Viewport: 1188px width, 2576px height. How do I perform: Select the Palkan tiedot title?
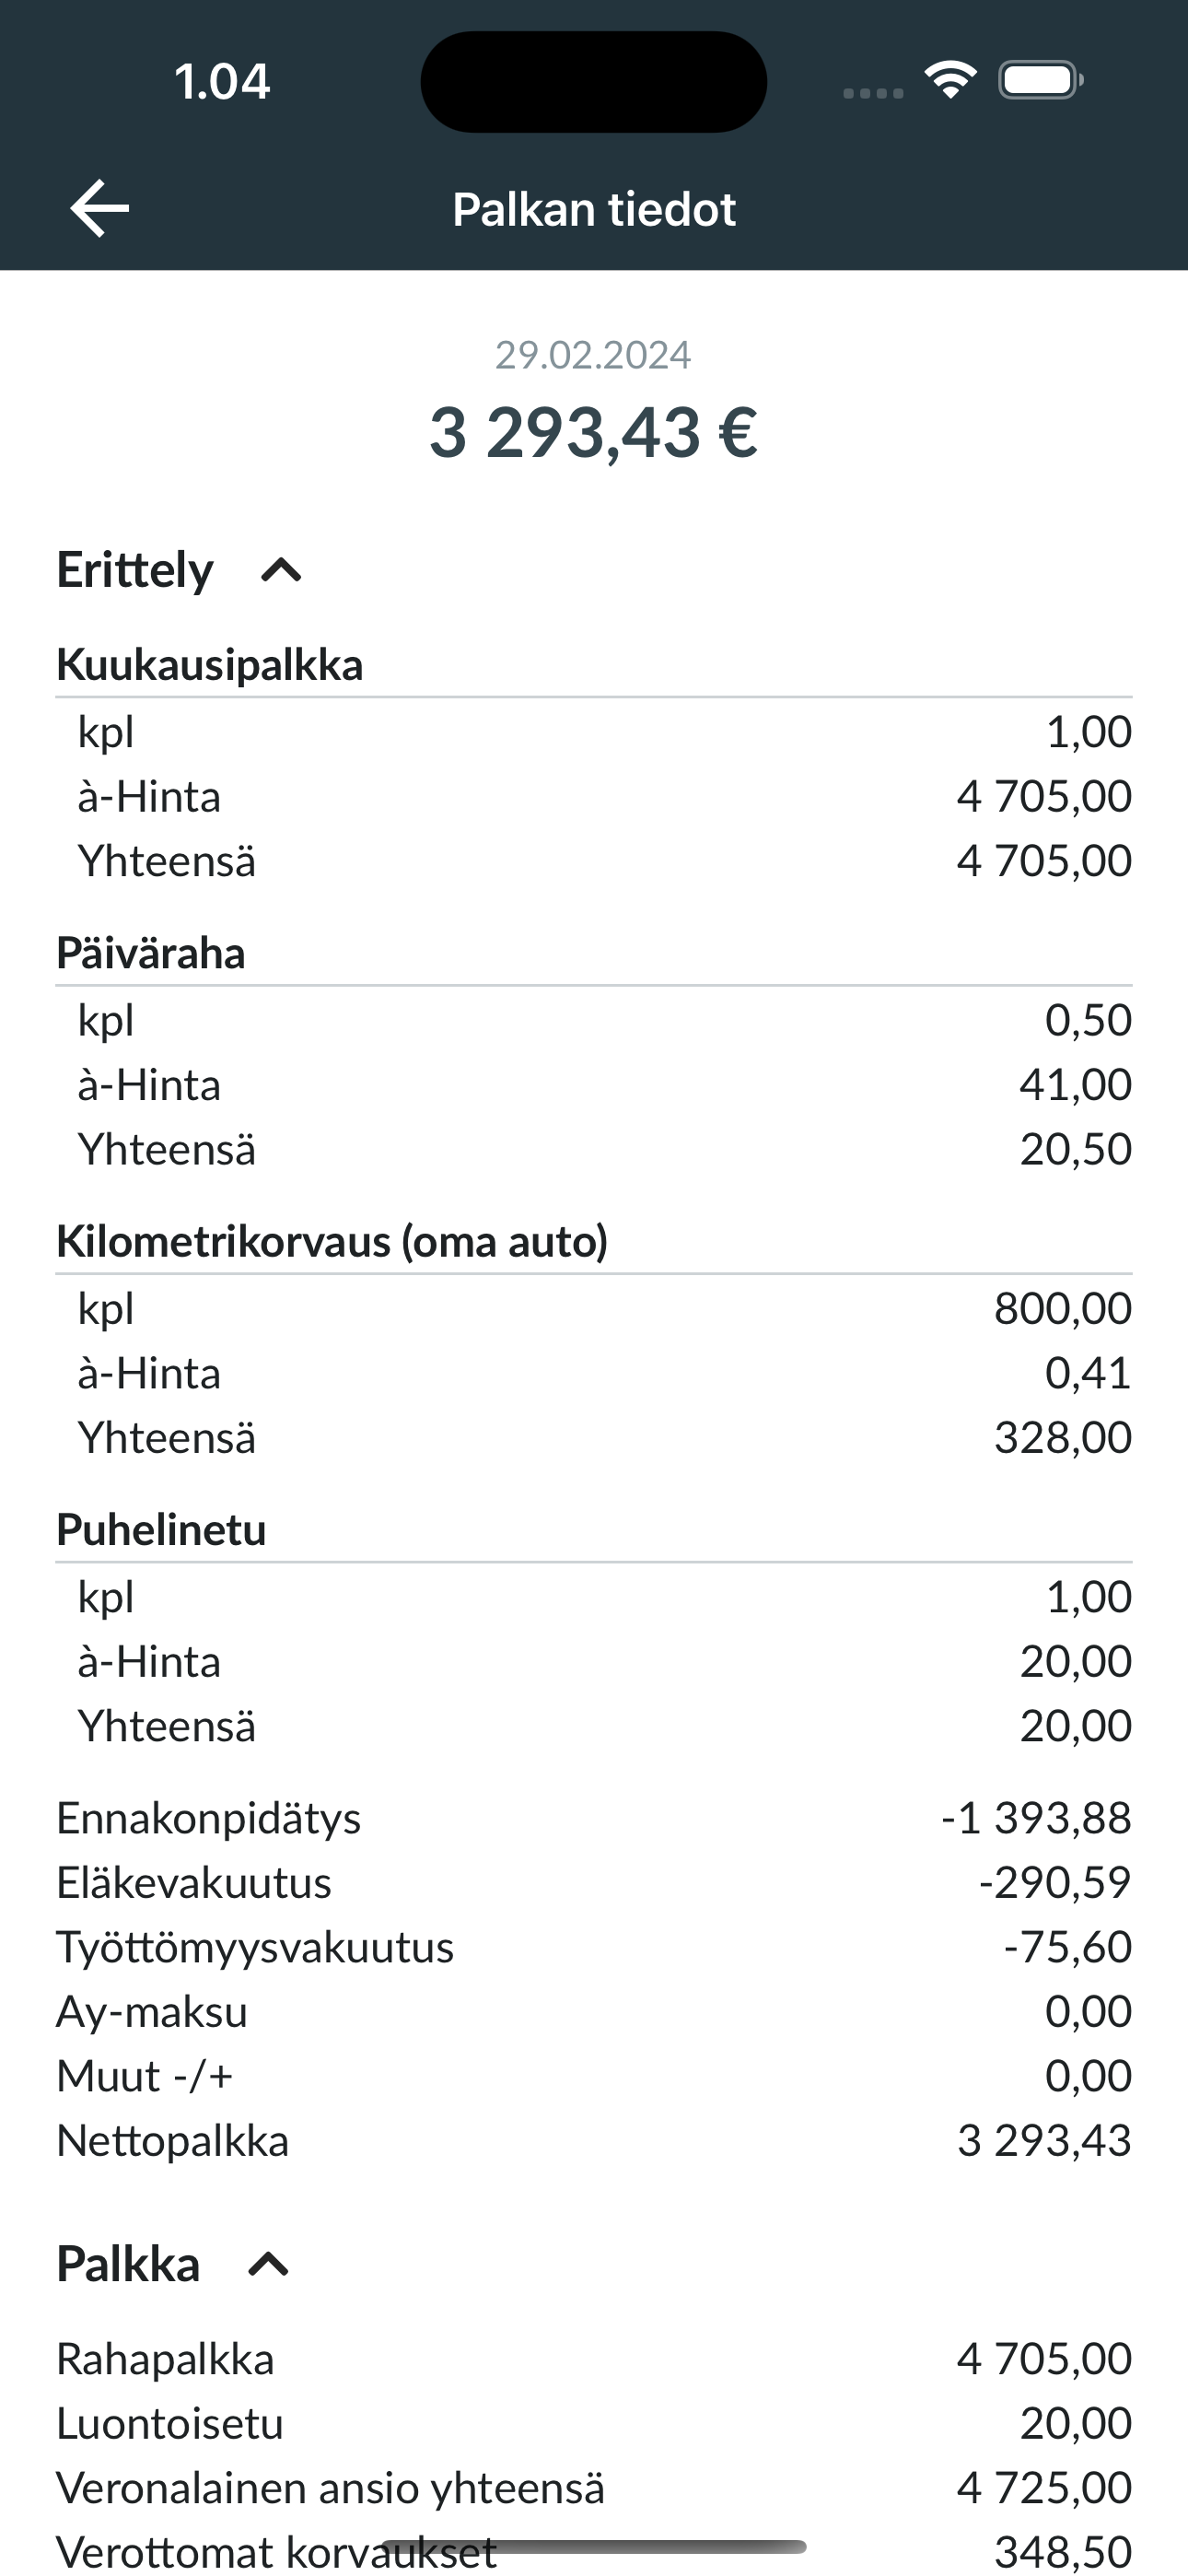coord(594,210)
